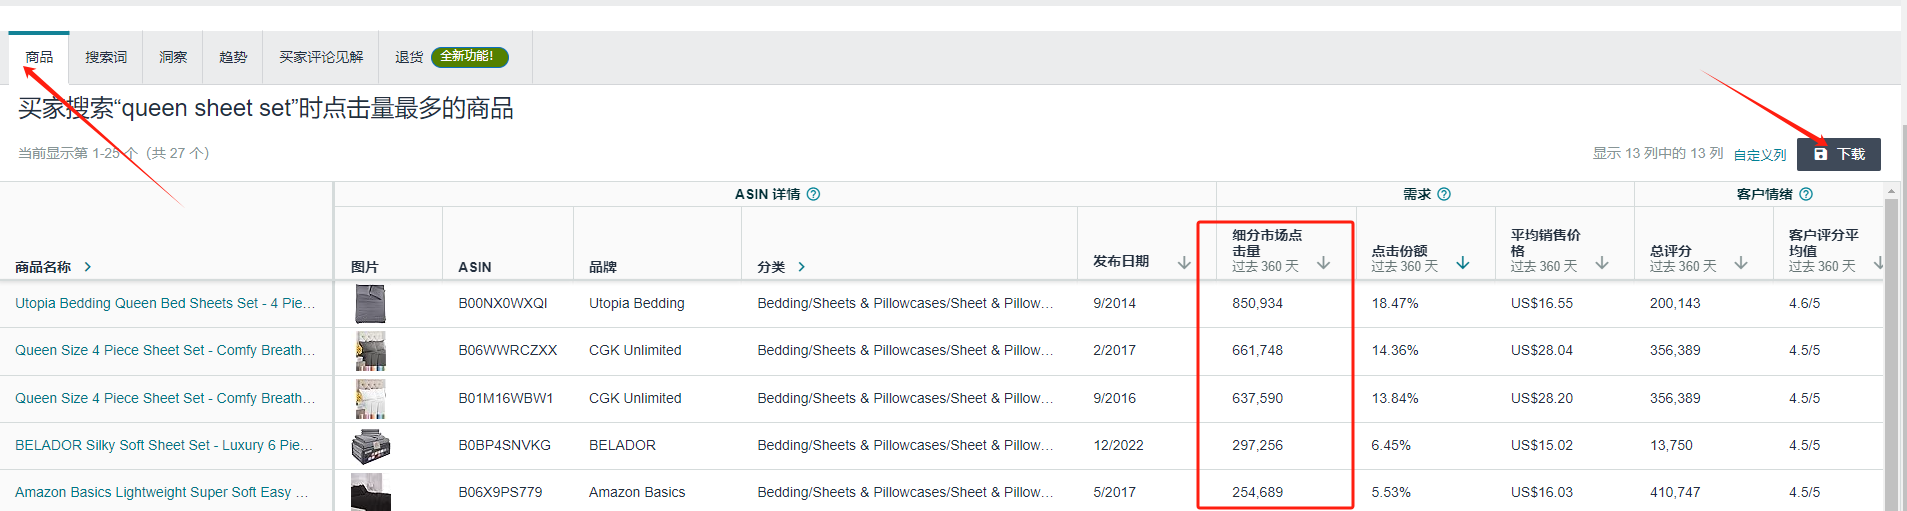1907x511 pixels.
Task: Sort by 总评分 arrow
Action: 1741,263
